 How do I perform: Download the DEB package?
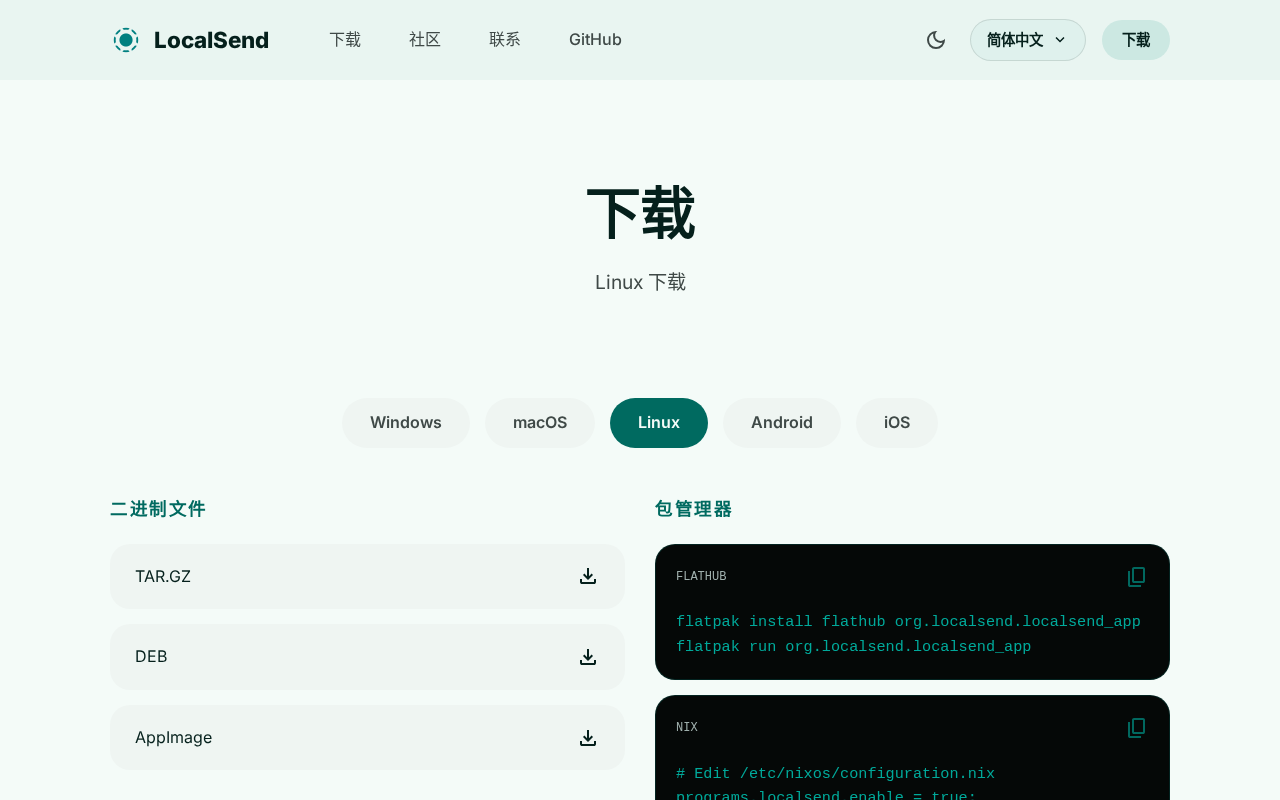367,657
